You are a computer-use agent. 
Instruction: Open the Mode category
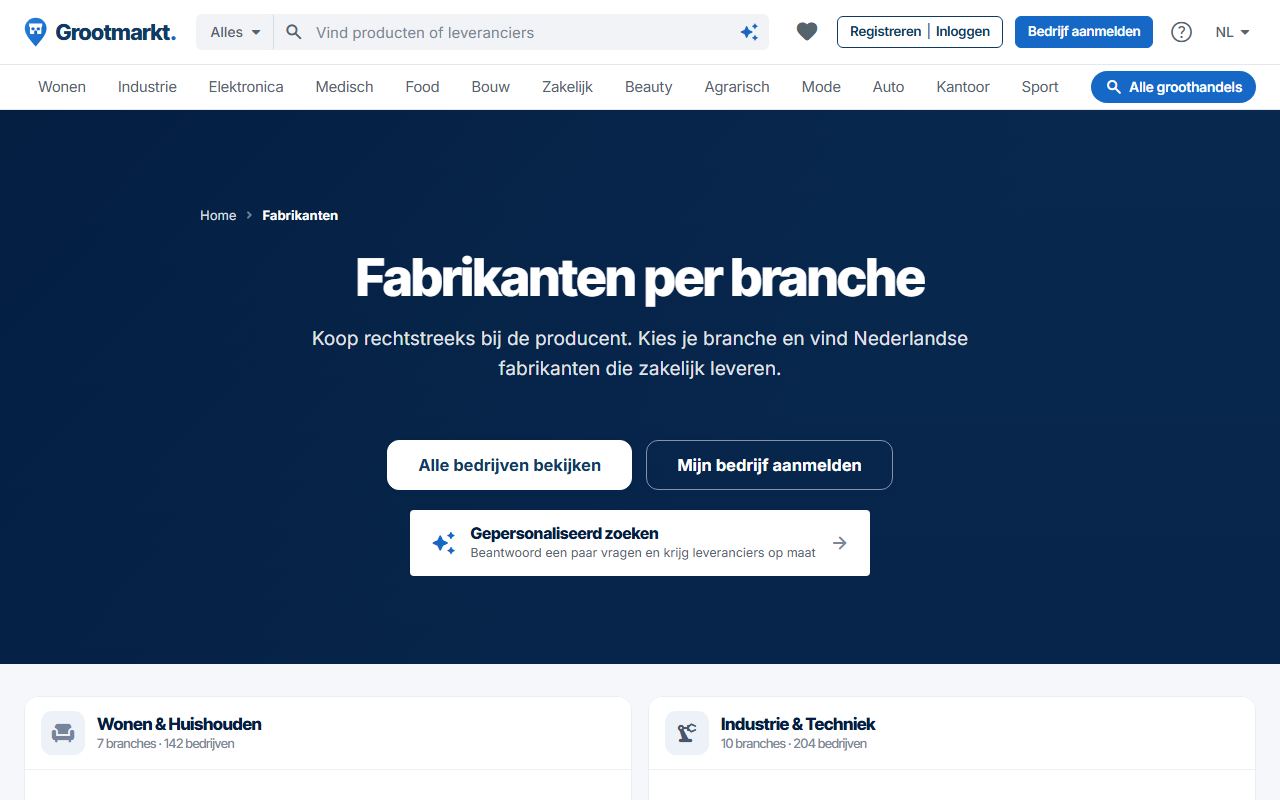(821, 87)
